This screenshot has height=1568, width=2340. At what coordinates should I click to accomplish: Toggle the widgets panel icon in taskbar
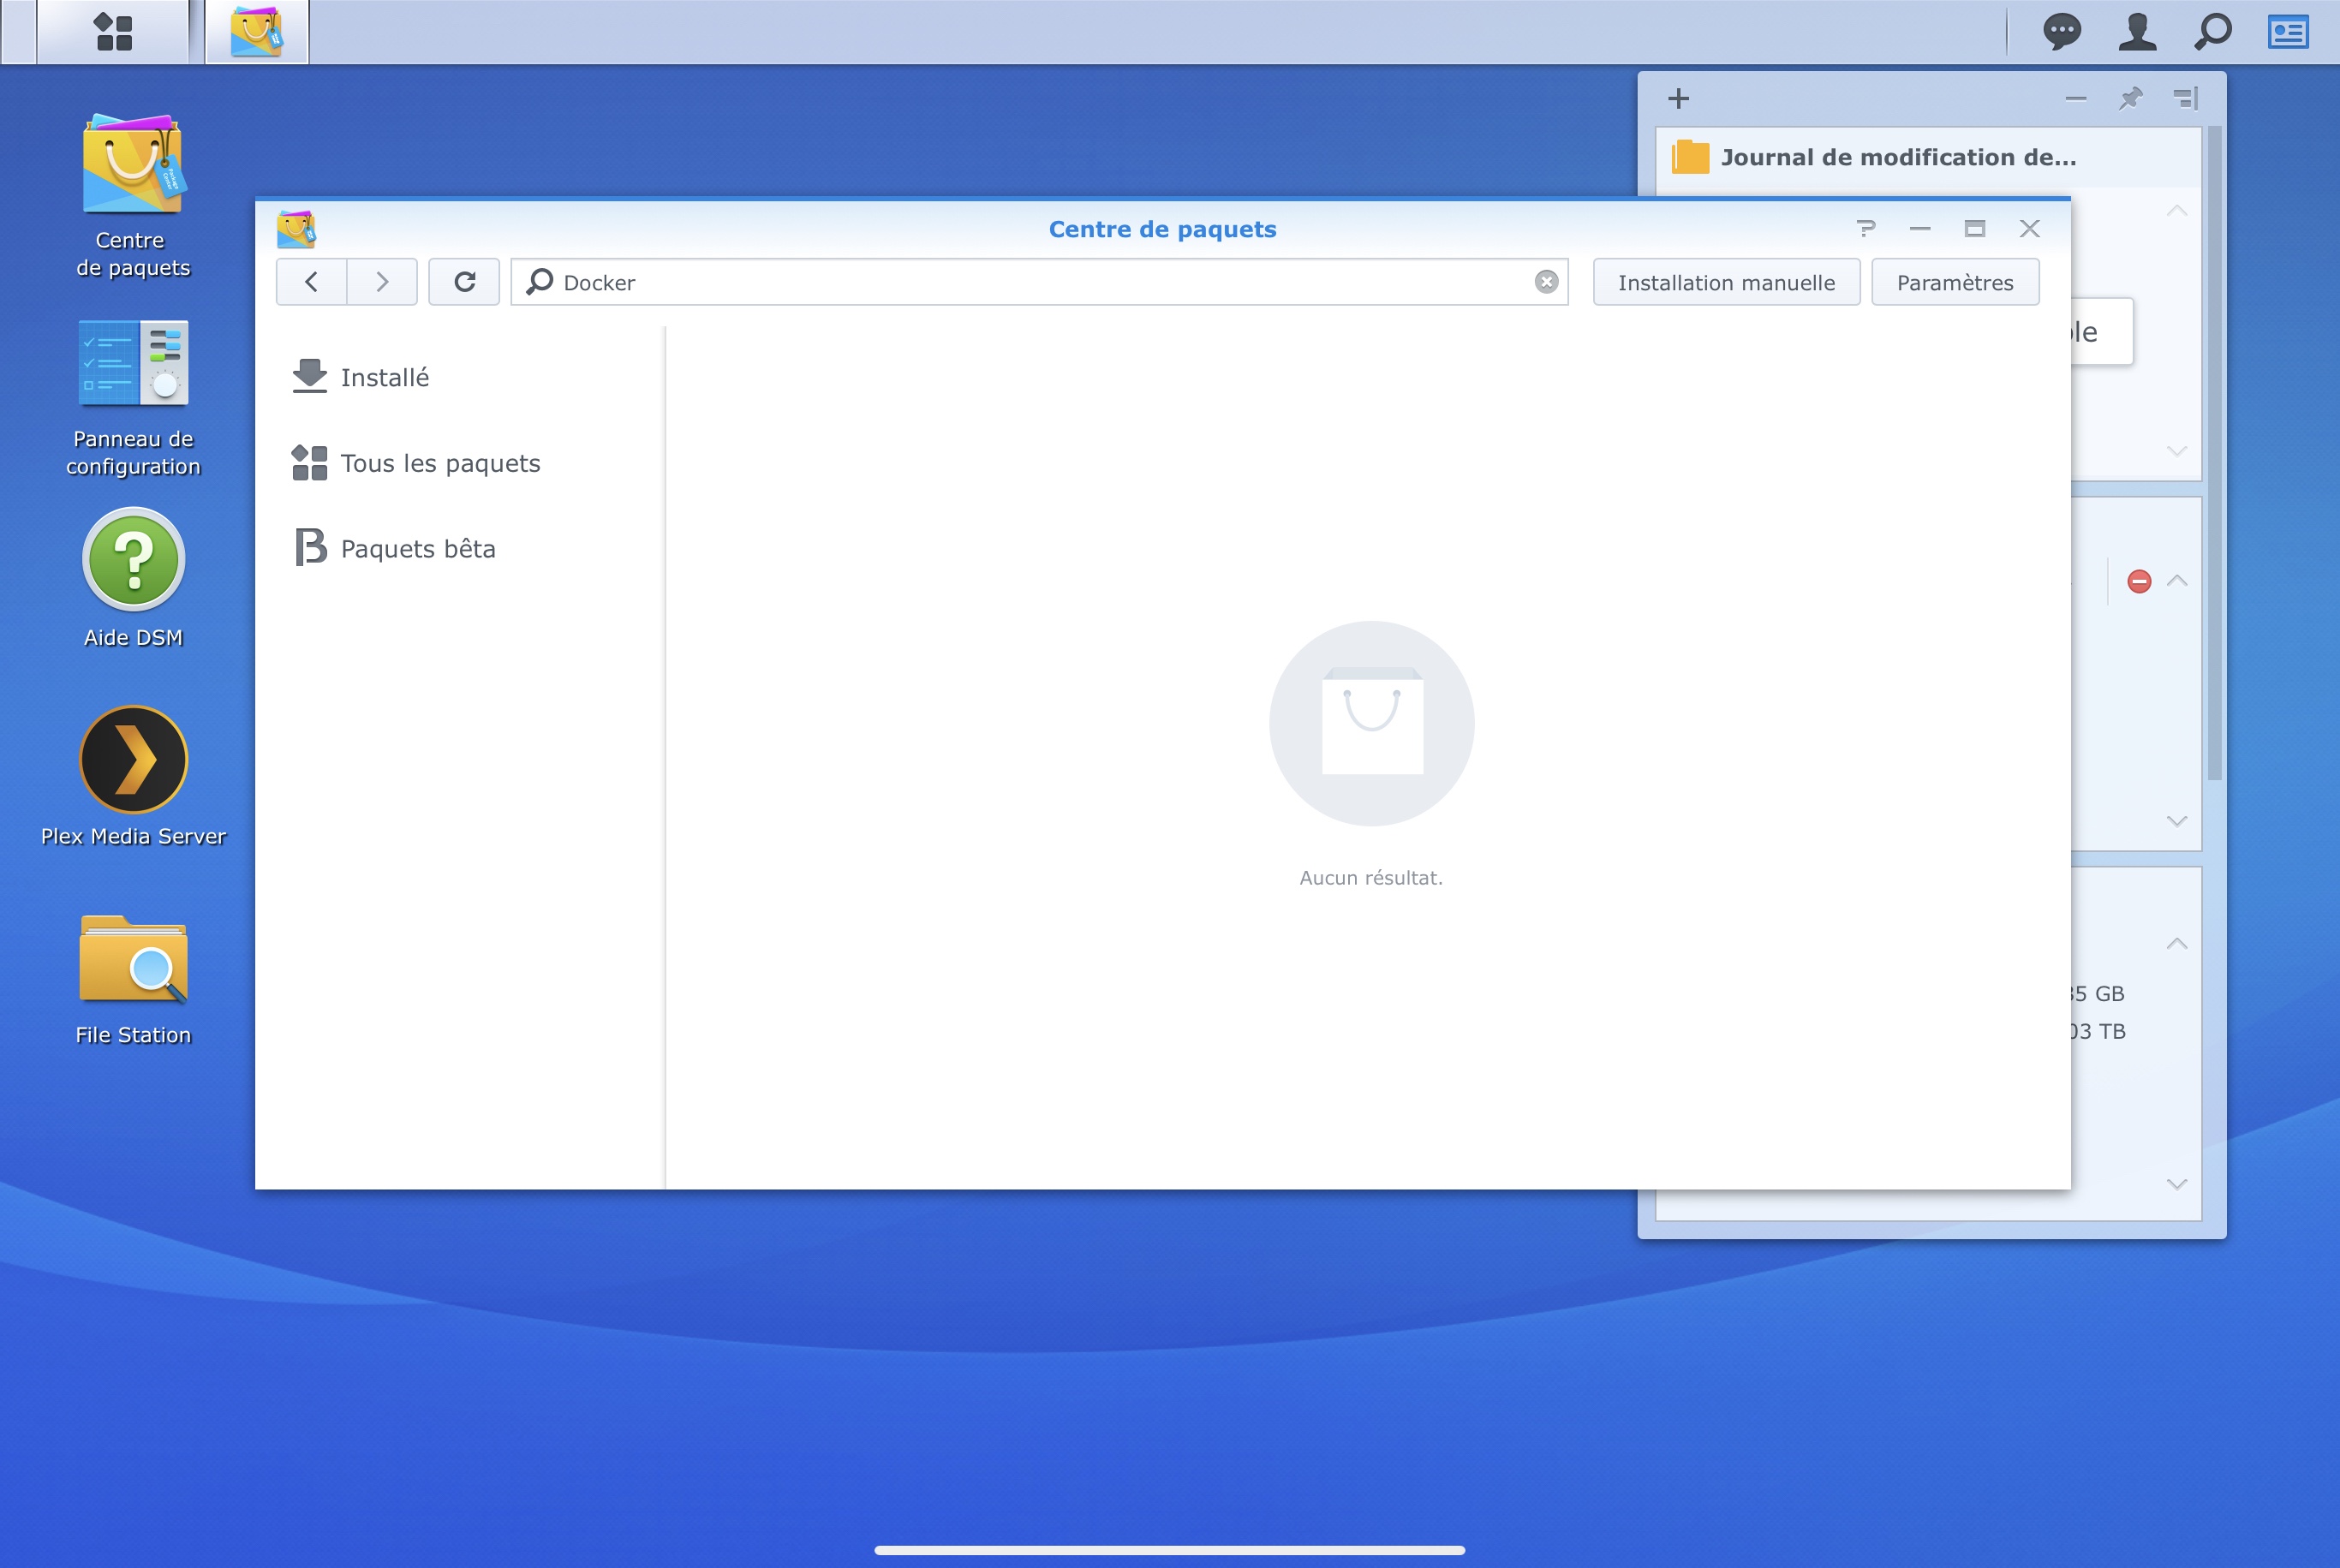tap(2287, 32)
